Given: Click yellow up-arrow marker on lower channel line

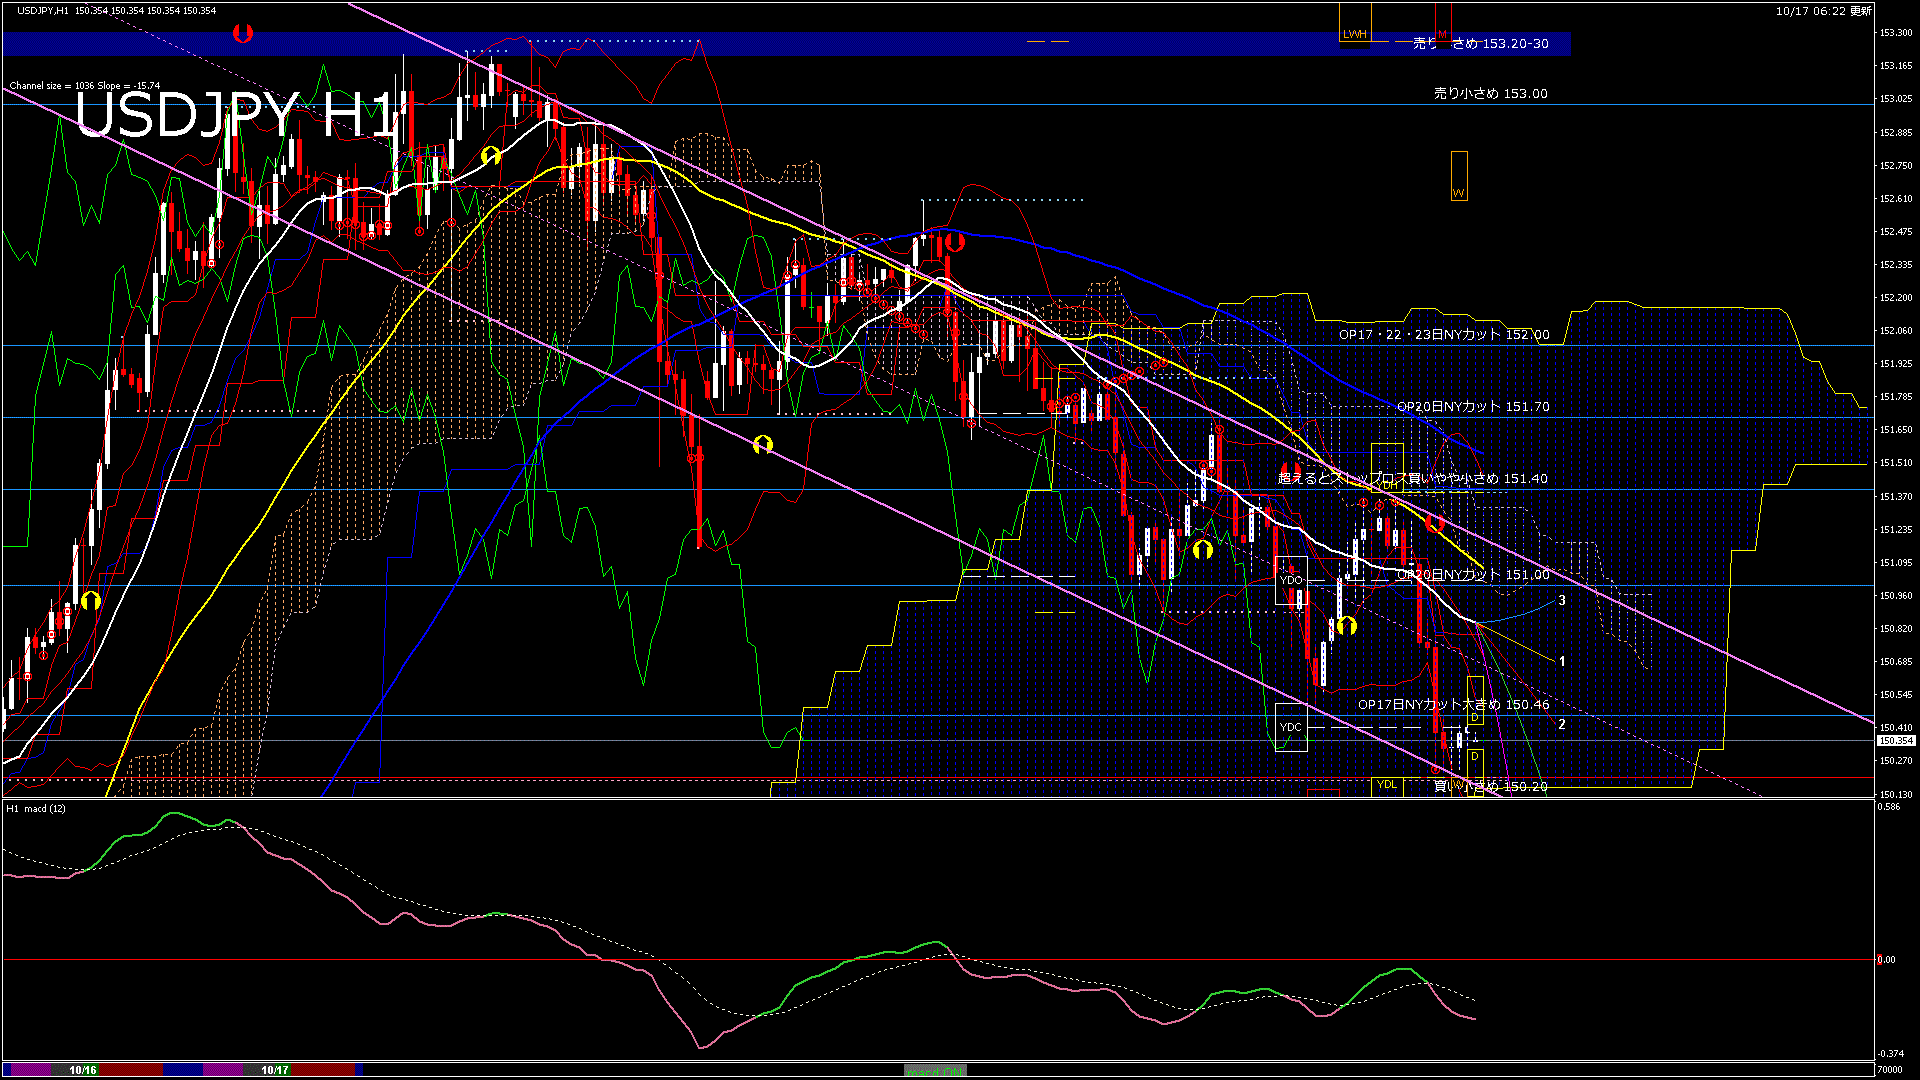Looking at the screenshot, I should [x=763, y=444].
